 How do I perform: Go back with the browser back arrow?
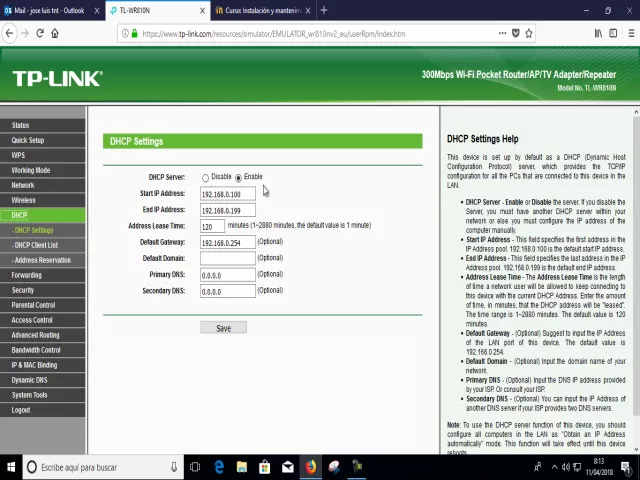10,33
